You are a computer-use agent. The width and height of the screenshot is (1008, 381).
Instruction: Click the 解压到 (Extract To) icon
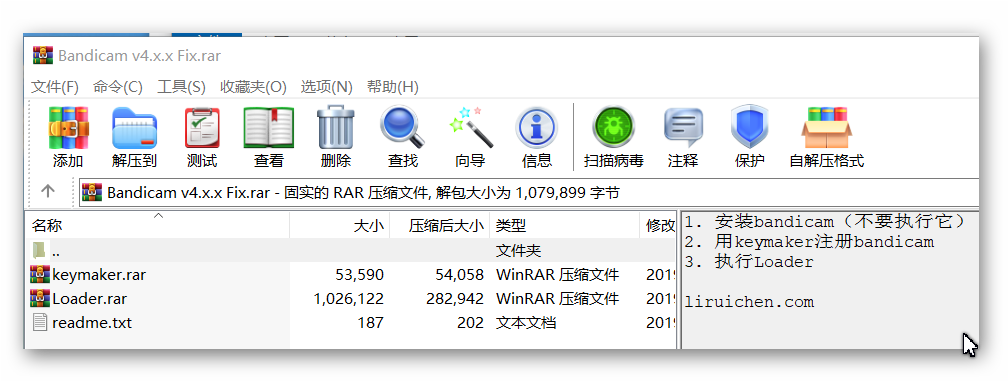click(x=134, y=128)
